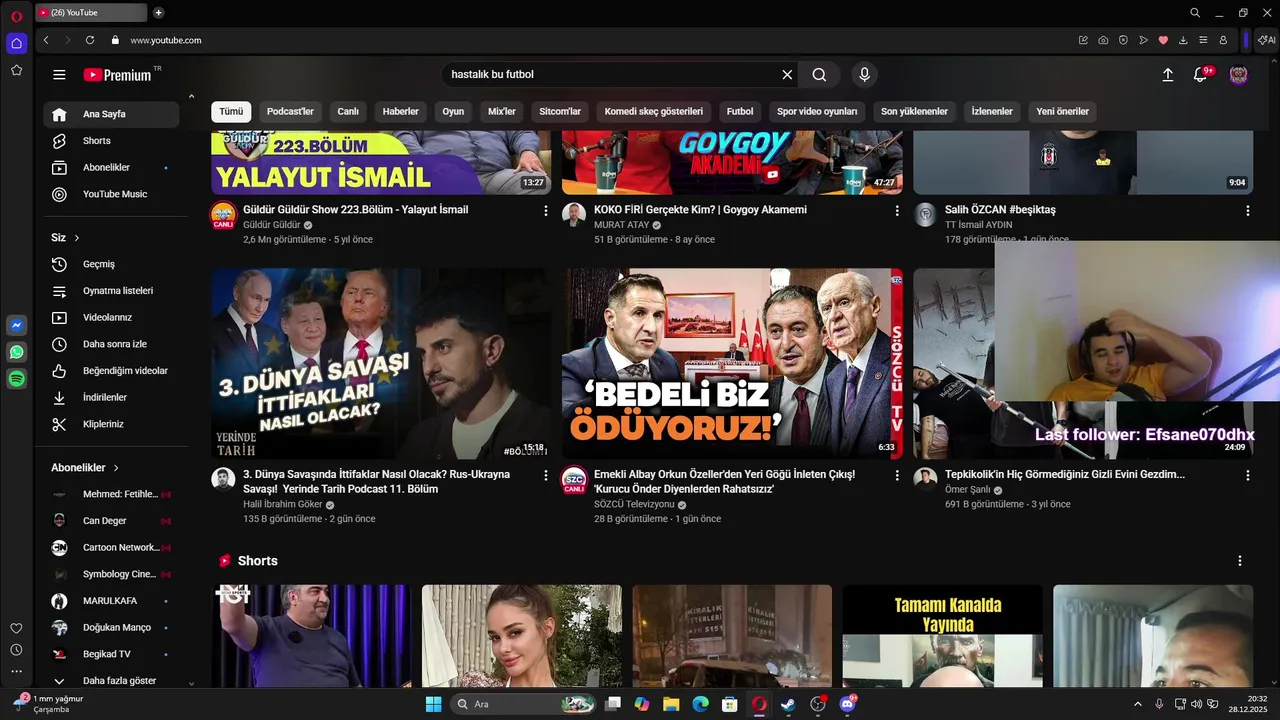The height and width of the screenshot is (720, 1280).
Task: Open Messenger in Opera sidebar
Action: tap(16, 325)
